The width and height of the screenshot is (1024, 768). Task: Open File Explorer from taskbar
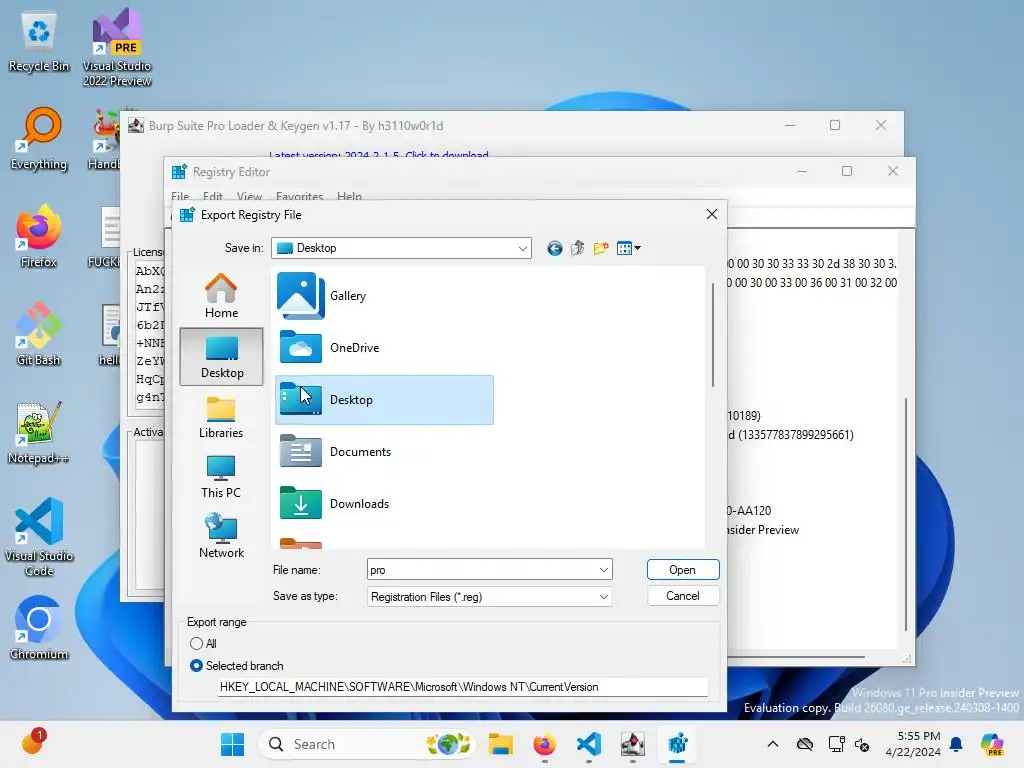(x=501, y=744)
